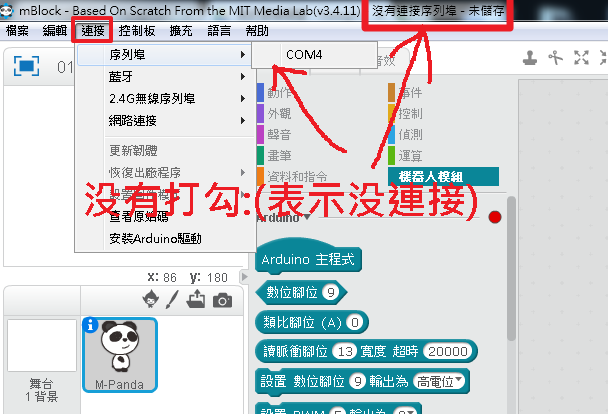Select the stamp duplicate tool

coord(530,58)
